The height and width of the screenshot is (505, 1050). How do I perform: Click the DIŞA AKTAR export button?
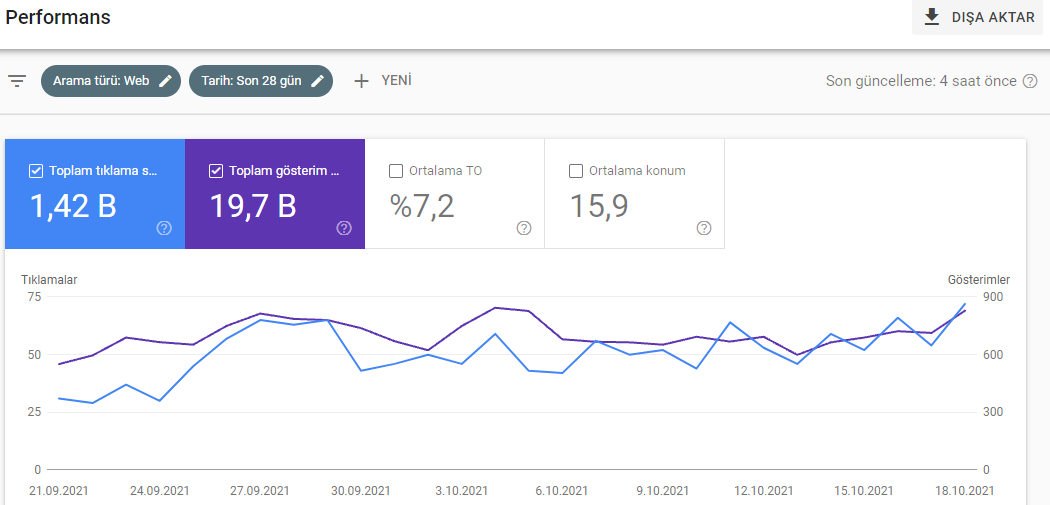(978, 17)
